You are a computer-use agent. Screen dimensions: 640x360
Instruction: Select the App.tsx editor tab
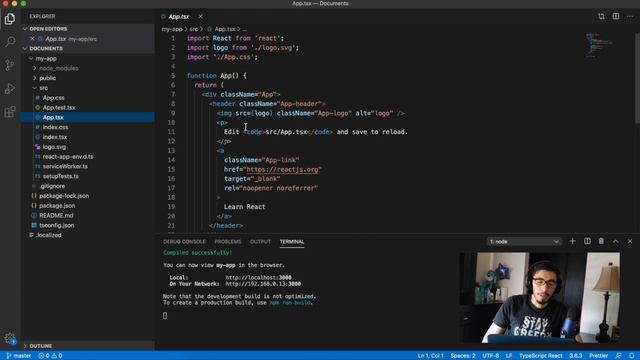(x=179, y=17)
